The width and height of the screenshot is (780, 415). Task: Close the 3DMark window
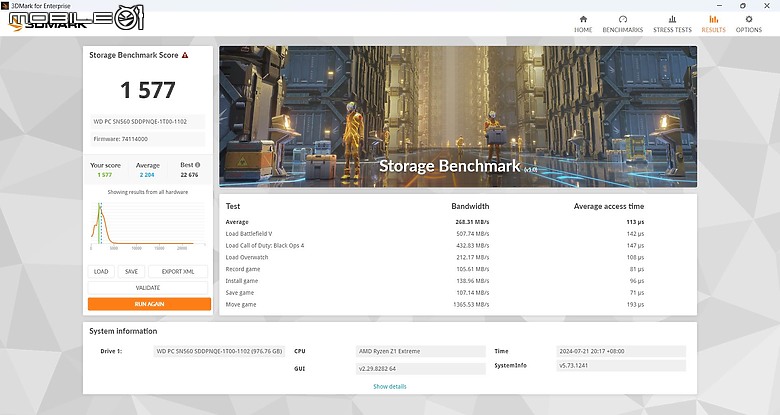[767, 5]
